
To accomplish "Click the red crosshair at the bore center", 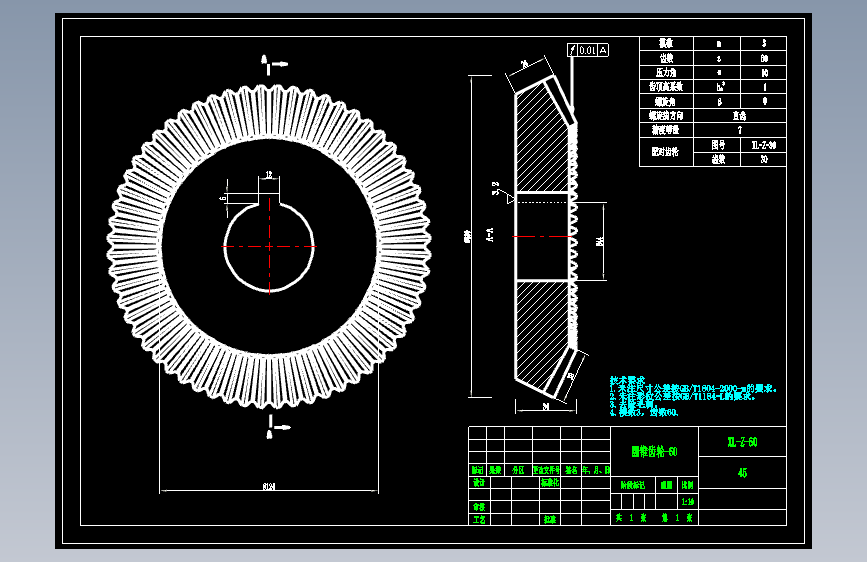I will tap(269, 246).
